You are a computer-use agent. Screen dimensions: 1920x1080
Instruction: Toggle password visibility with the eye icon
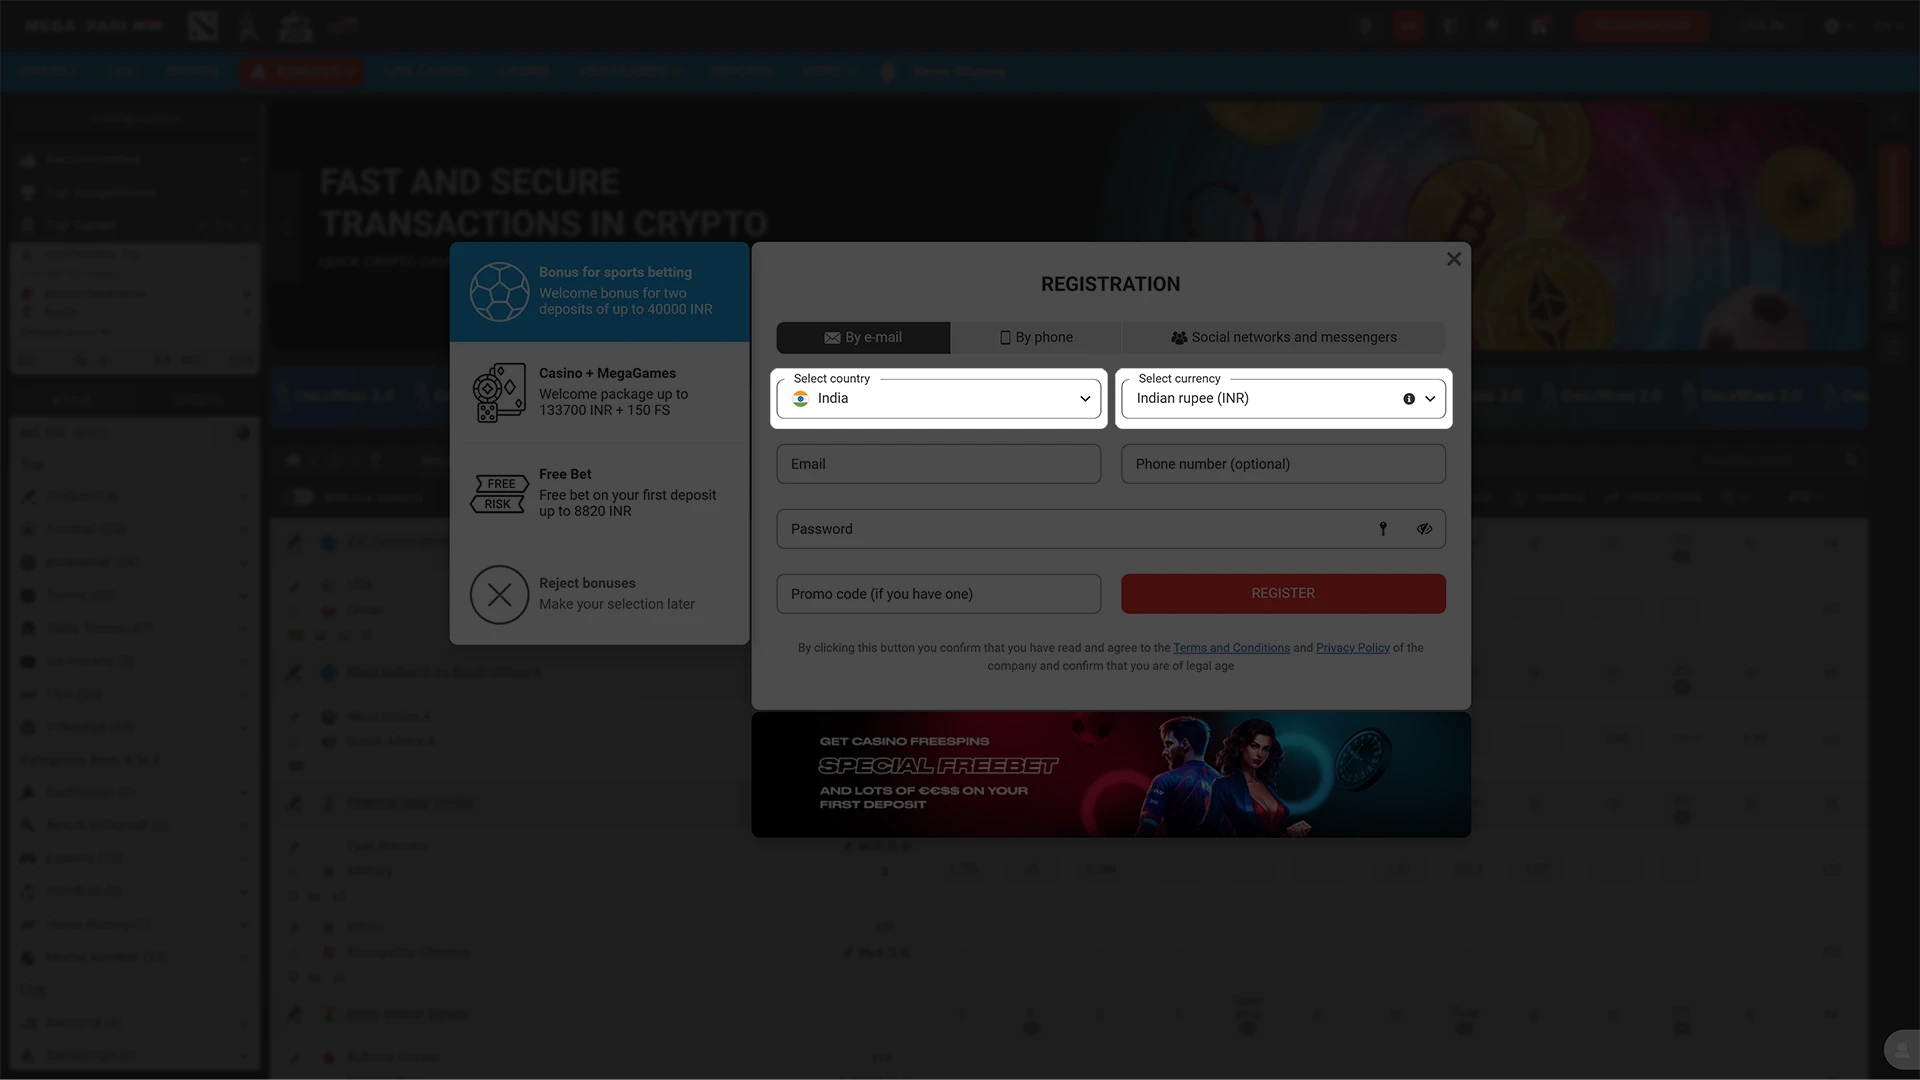pos(1424,528)
